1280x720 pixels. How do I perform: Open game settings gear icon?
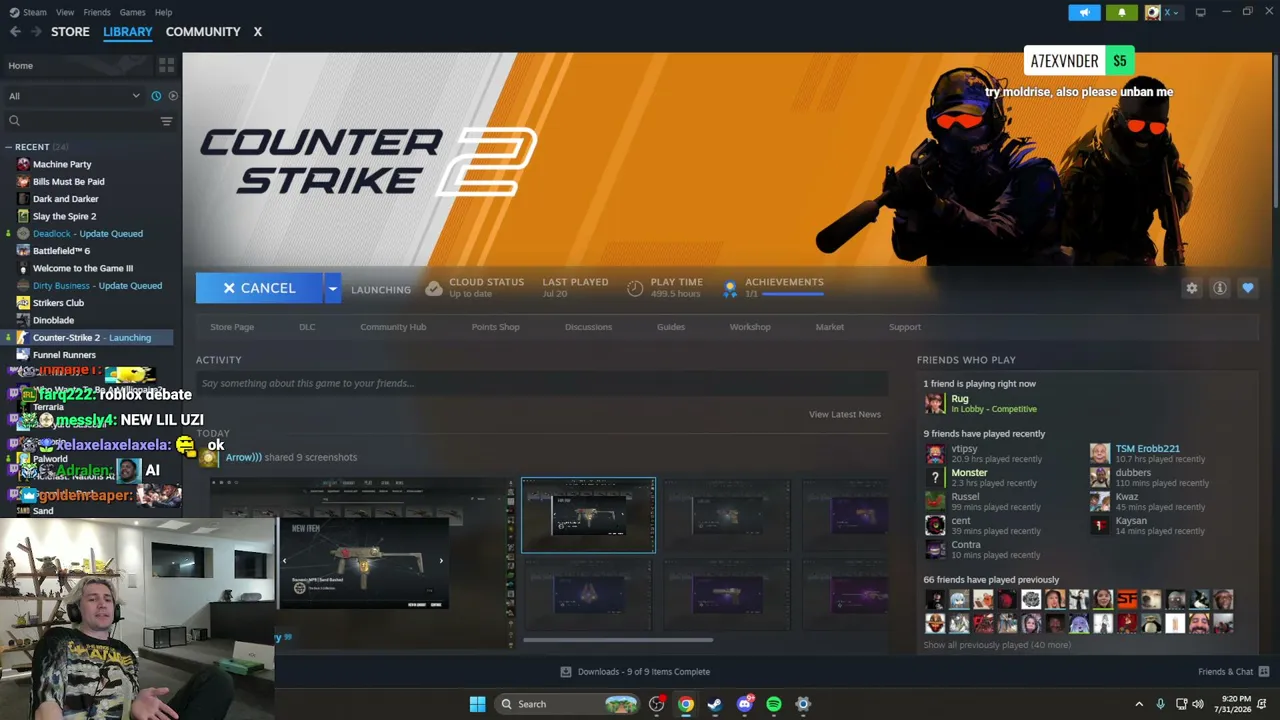coord(1192,288)
